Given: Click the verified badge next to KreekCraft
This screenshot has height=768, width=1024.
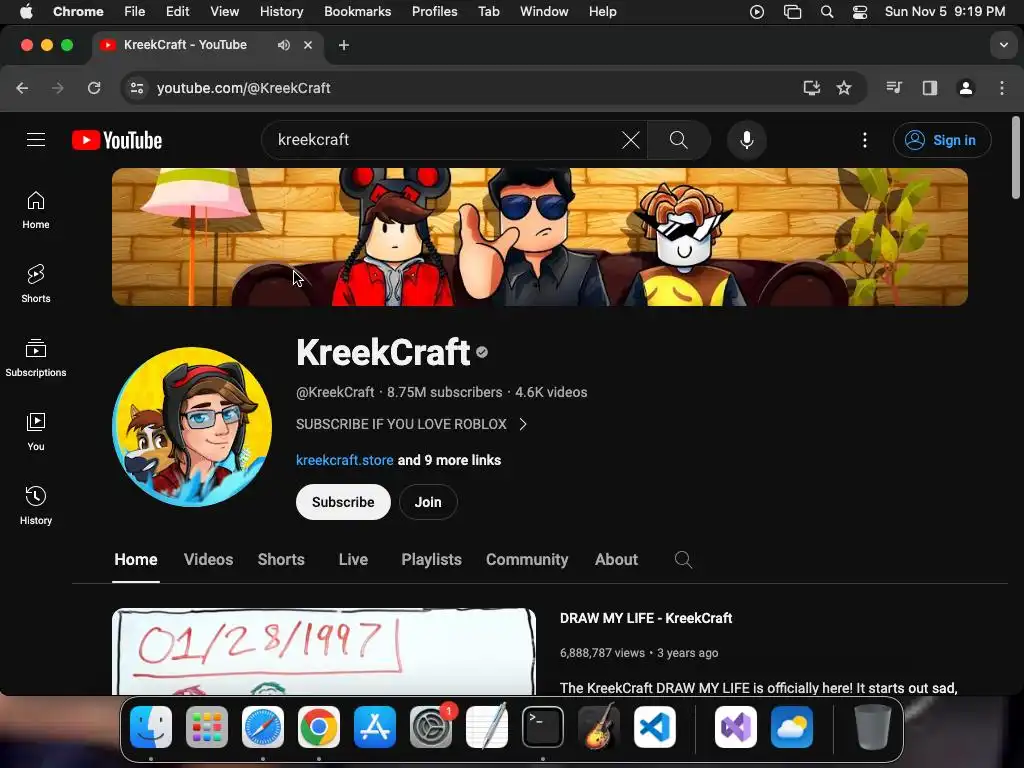Looking at the screenshot, I should pos(482,352).
